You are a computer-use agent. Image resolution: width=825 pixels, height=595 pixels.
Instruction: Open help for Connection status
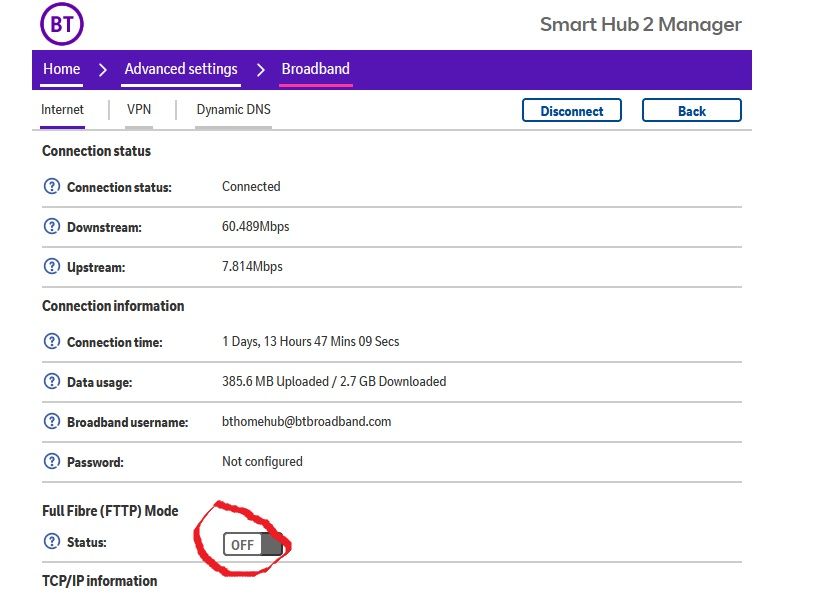(x=52, y=187)
